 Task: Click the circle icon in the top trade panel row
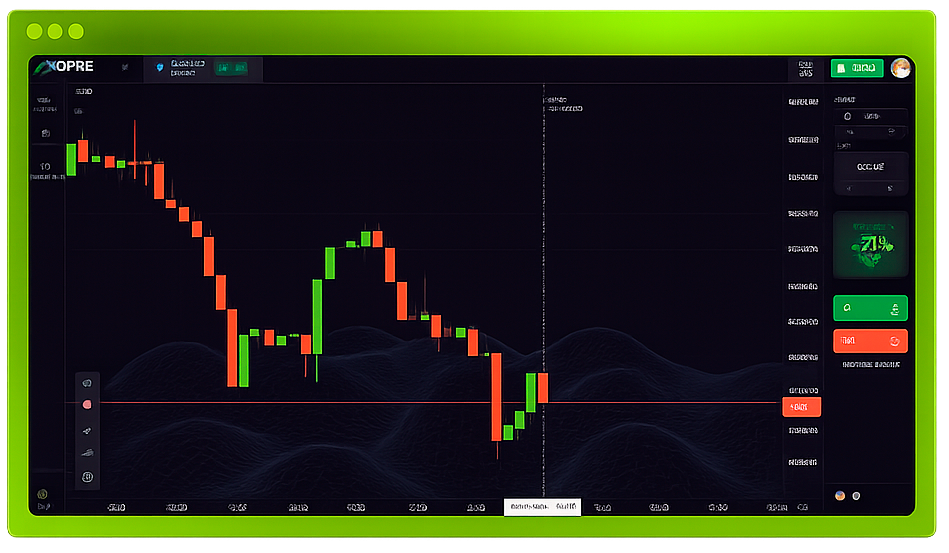(847, 116)
